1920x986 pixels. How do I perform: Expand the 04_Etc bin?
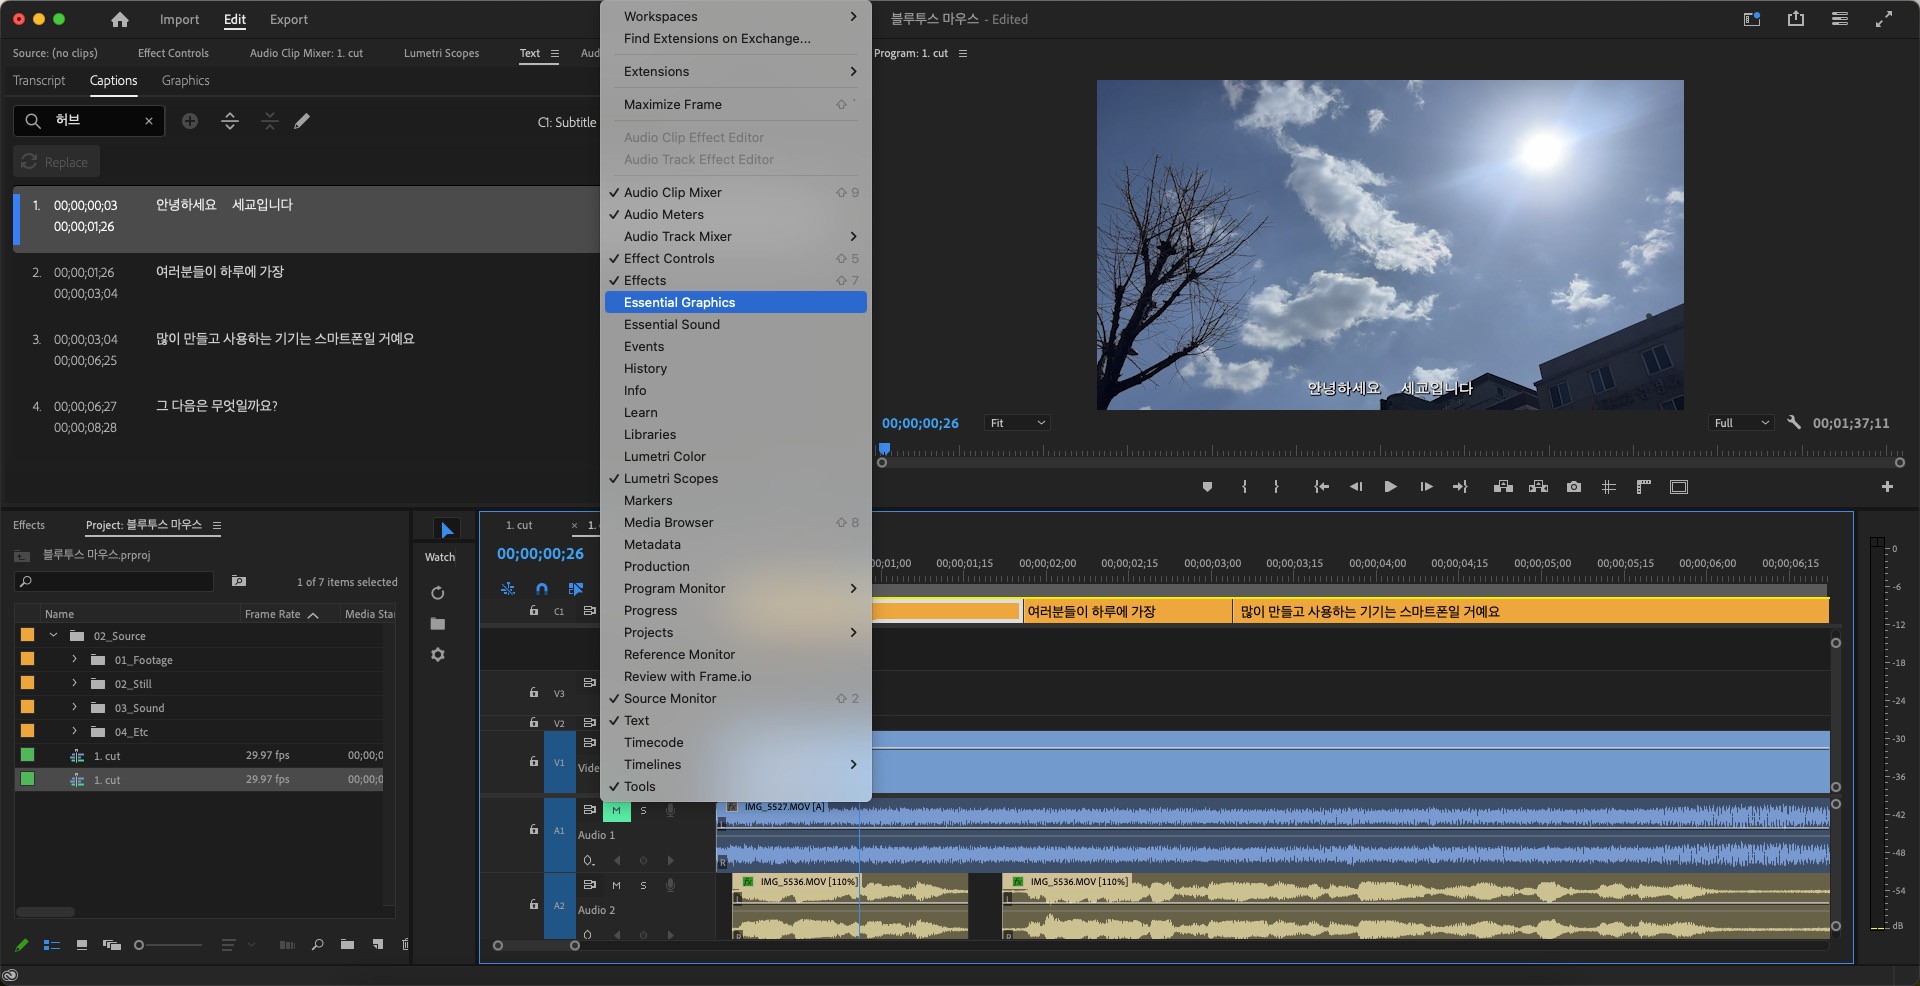74,731
